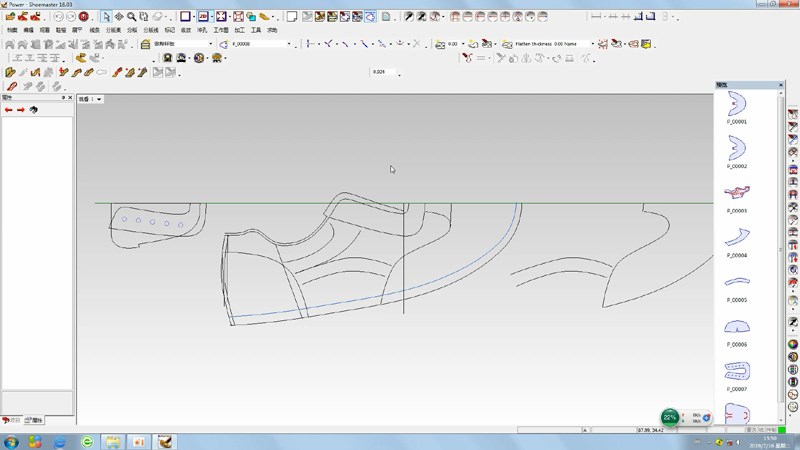Screen dimensions: 800x450
Task: Select the arrow pointer tool
Action: click(x=107, y=17)
